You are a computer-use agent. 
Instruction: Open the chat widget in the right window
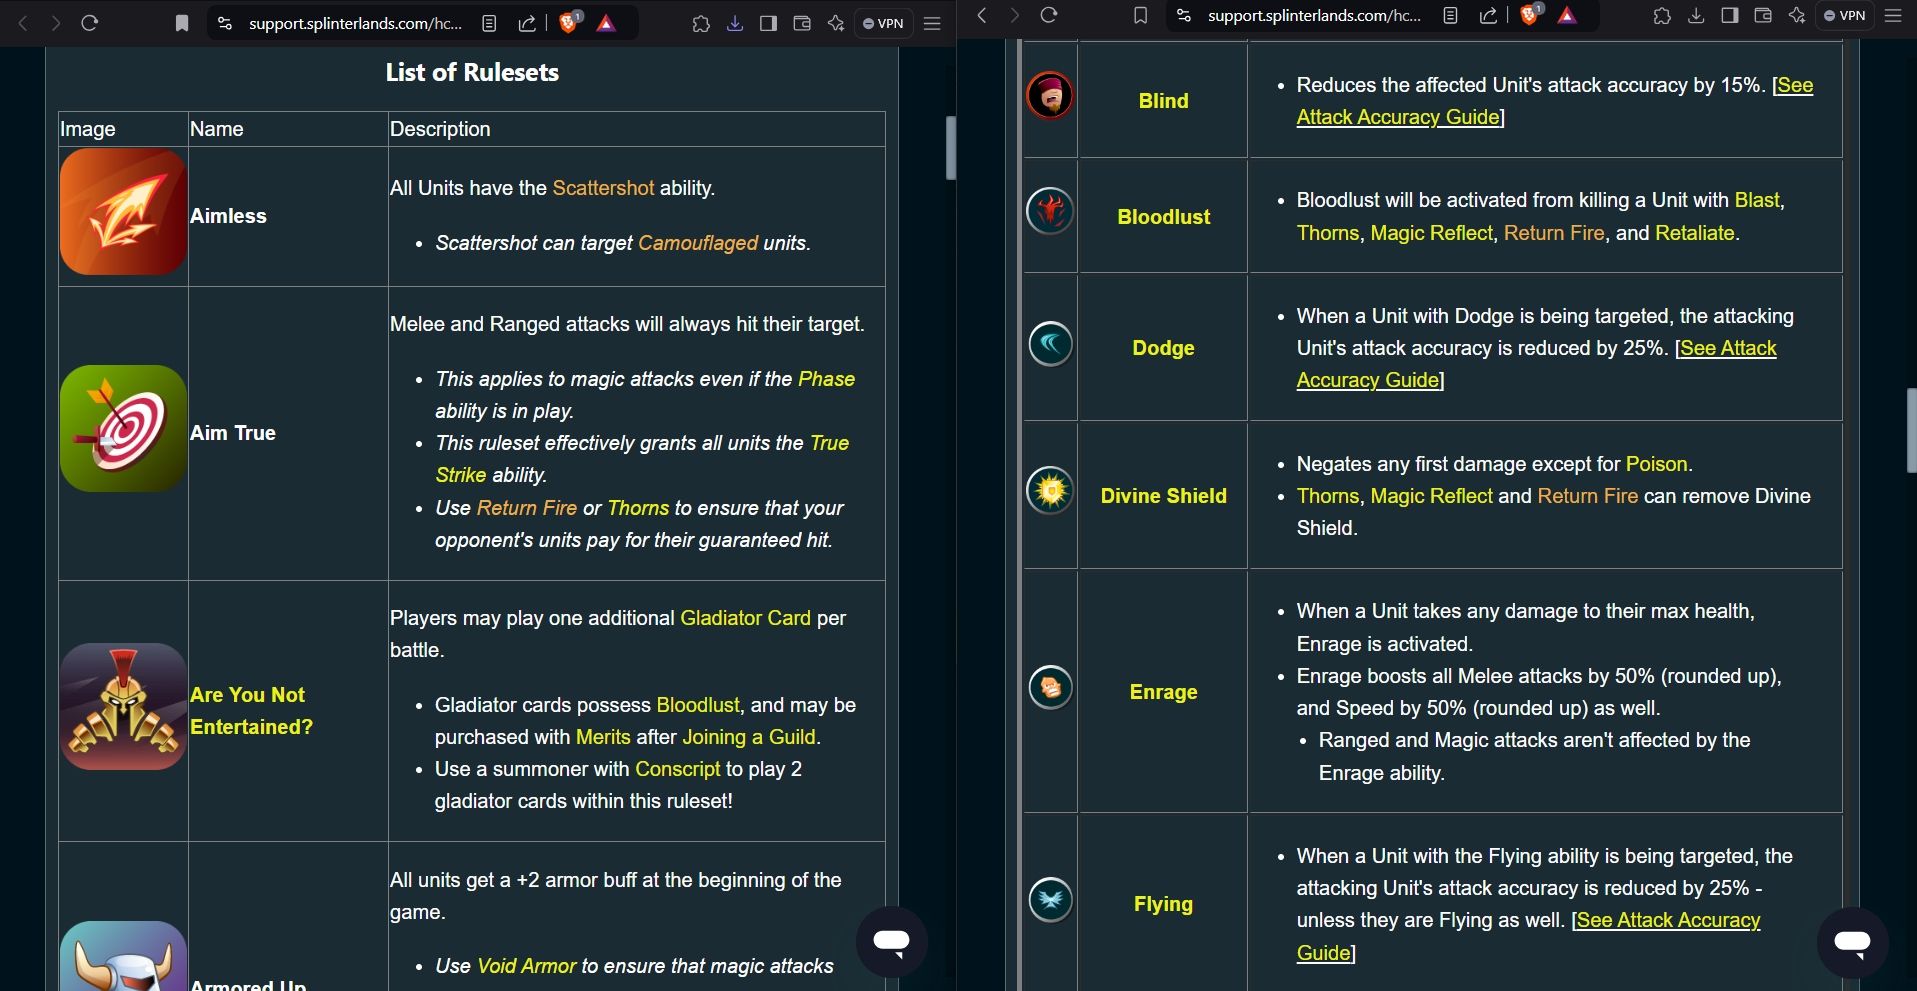click(x=1852, y=942)
